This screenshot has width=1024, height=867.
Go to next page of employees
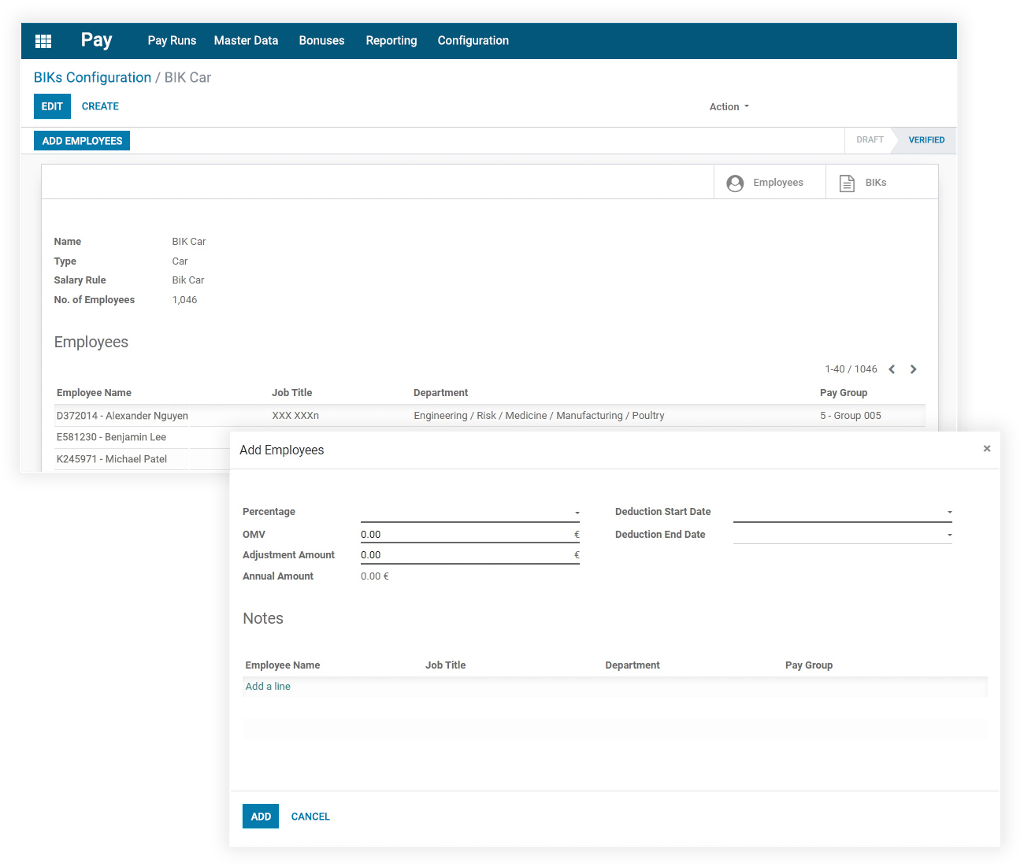tap(913, 370)
